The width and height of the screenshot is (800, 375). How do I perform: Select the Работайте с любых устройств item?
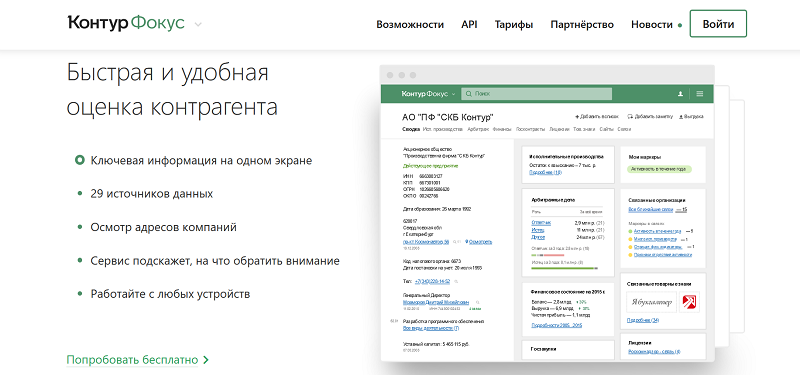point(170,294)
